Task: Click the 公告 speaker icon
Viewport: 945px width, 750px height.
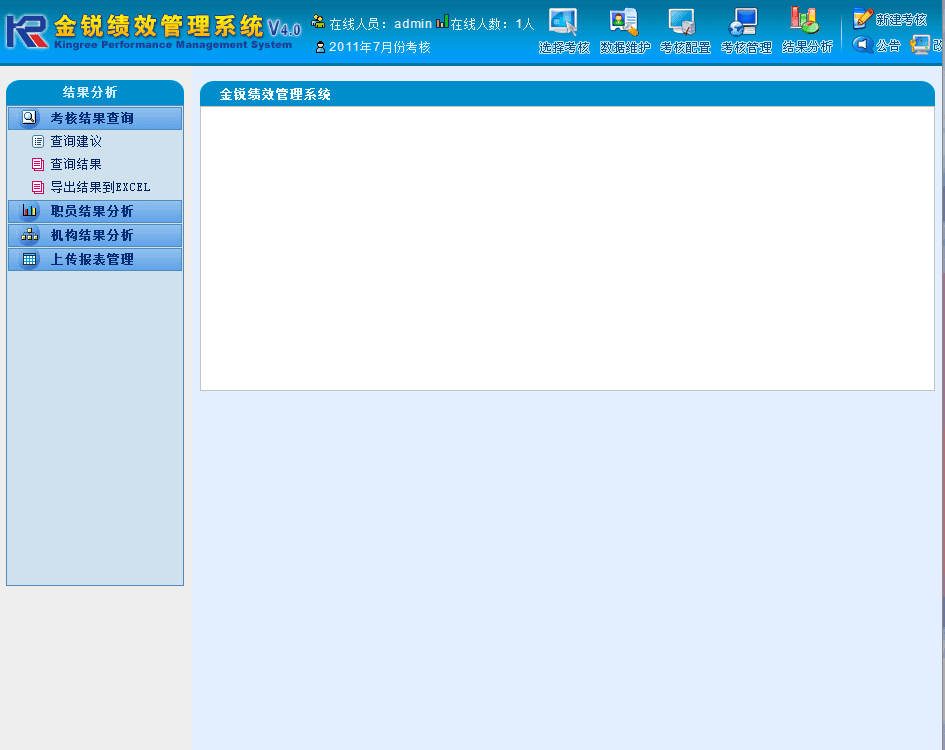Action: pos(862,45)
